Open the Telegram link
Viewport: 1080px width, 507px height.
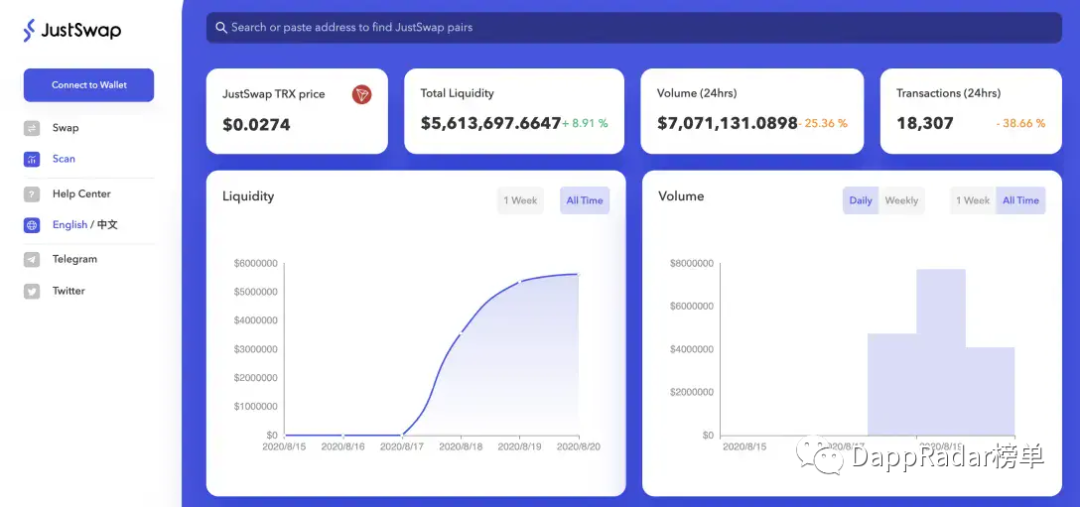[74, 260]
